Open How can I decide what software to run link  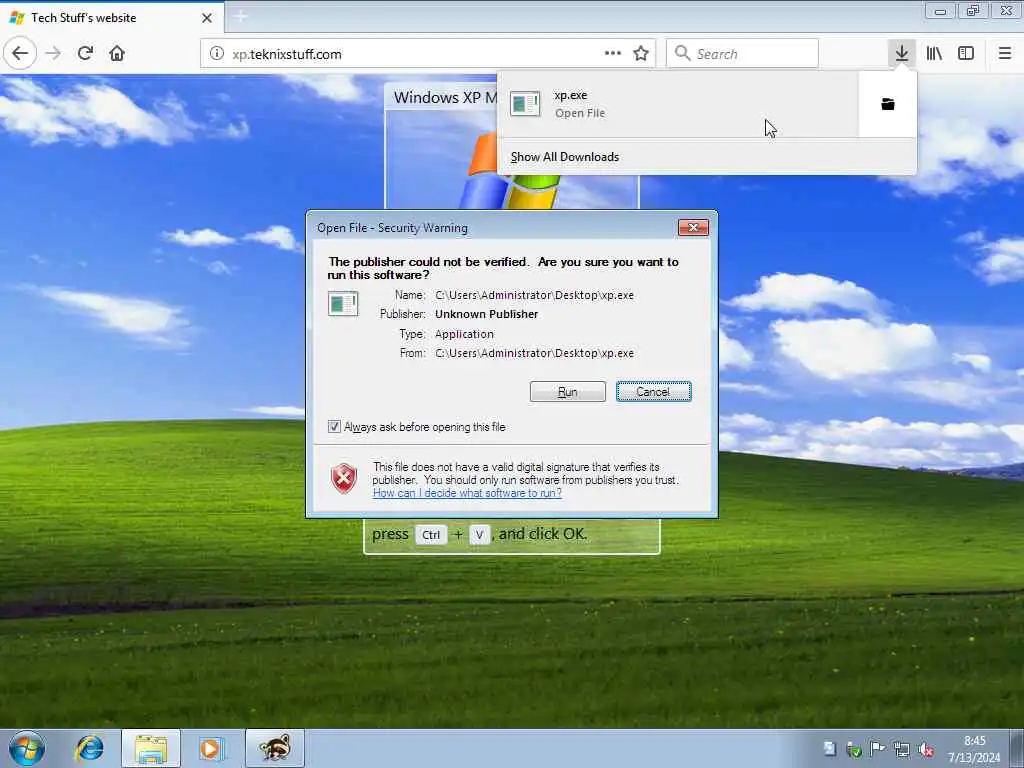coord(467,493)
